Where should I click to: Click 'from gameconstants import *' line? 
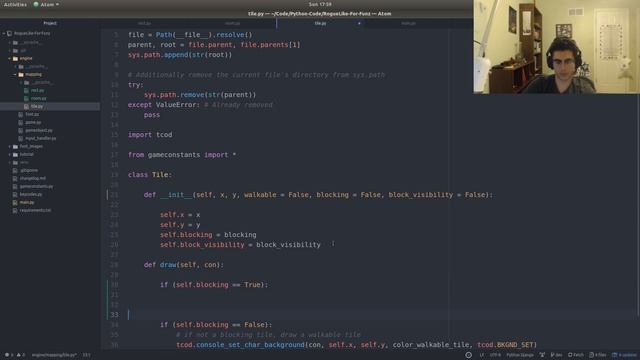point(182,155)
